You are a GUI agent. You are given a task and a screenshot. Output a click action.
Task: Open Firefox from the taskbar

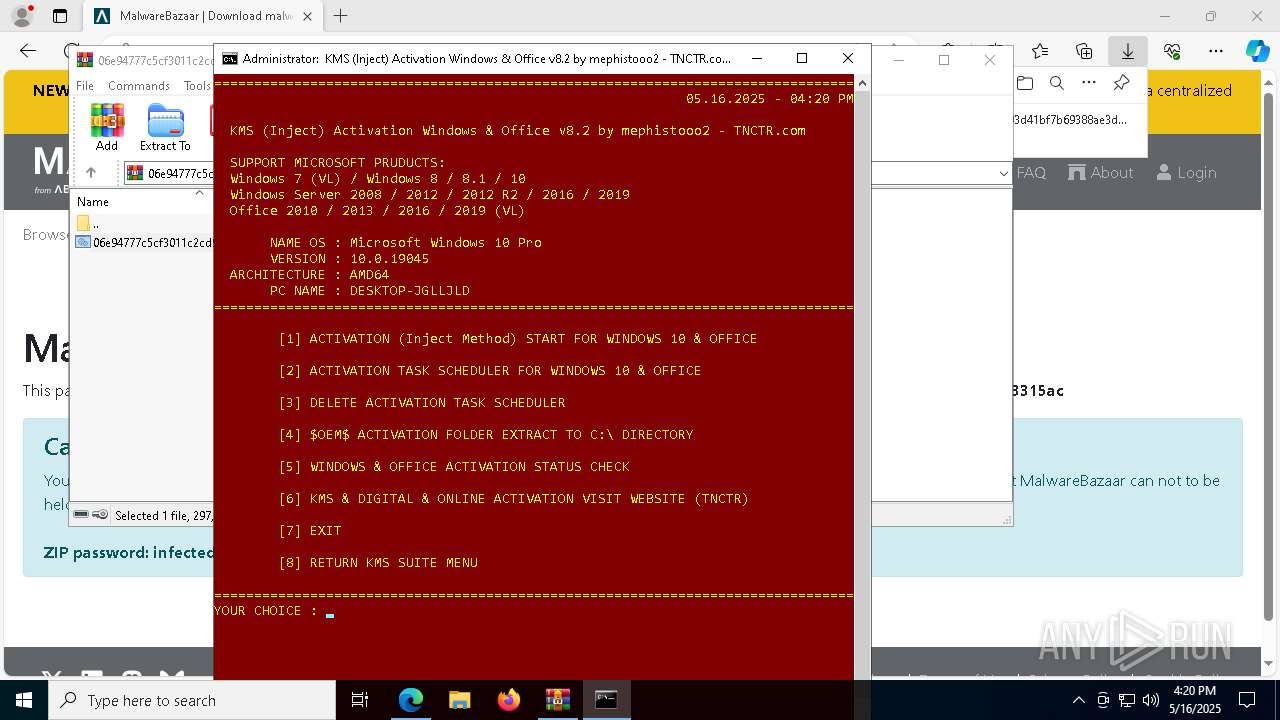tap(508, 700)
